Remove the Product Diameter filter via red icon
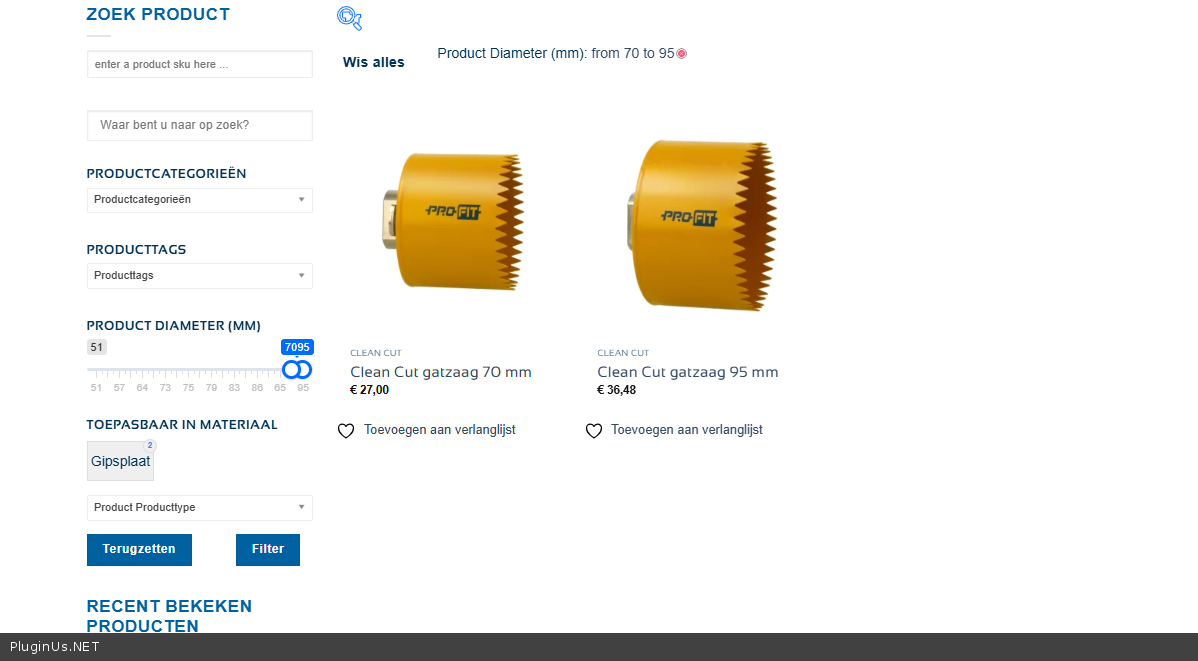Screen dimensions: 1198x661 682,54
